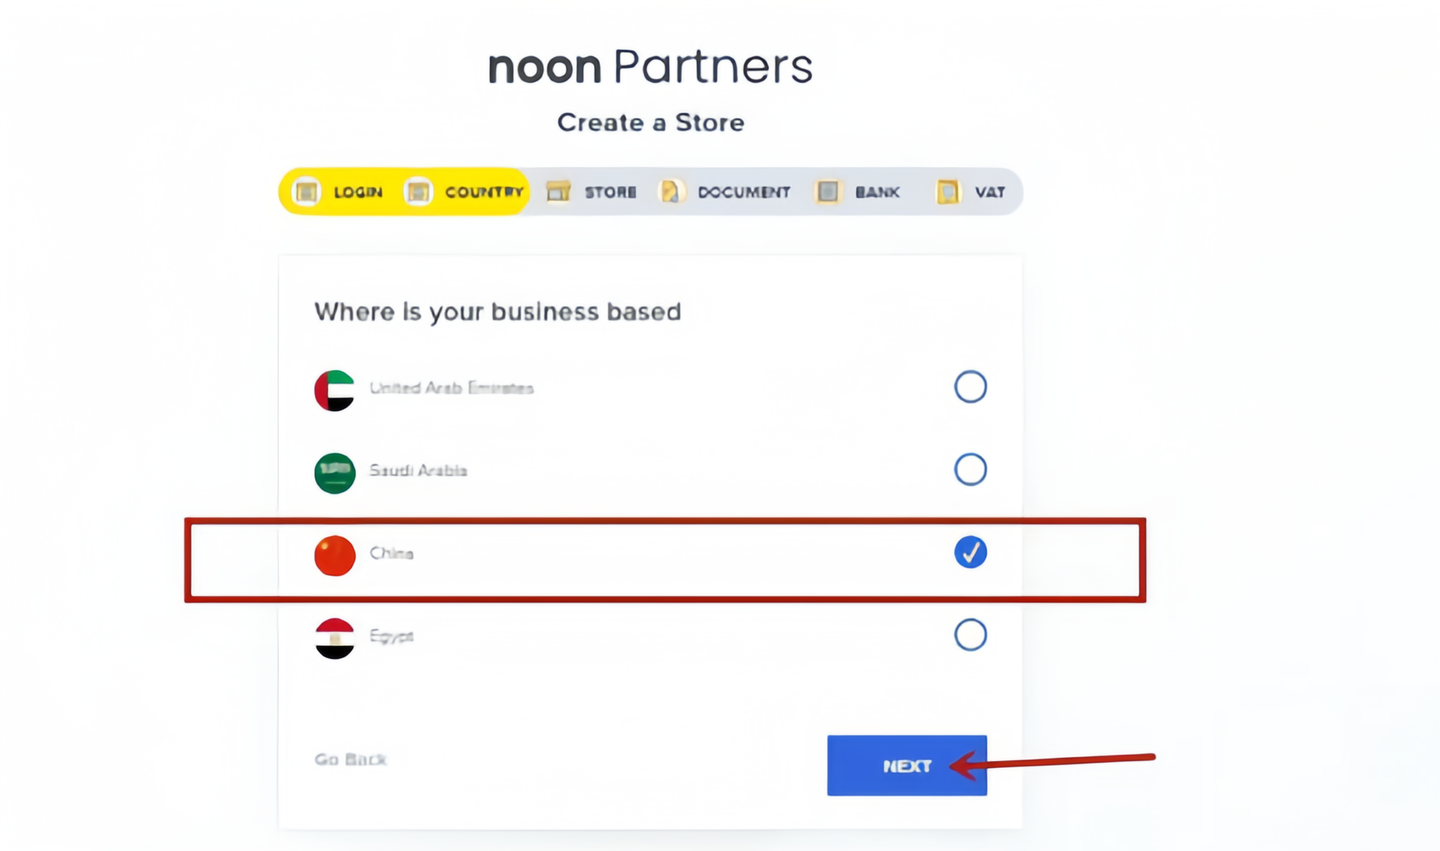Click the checked China radio button

(x=970, y=552)
